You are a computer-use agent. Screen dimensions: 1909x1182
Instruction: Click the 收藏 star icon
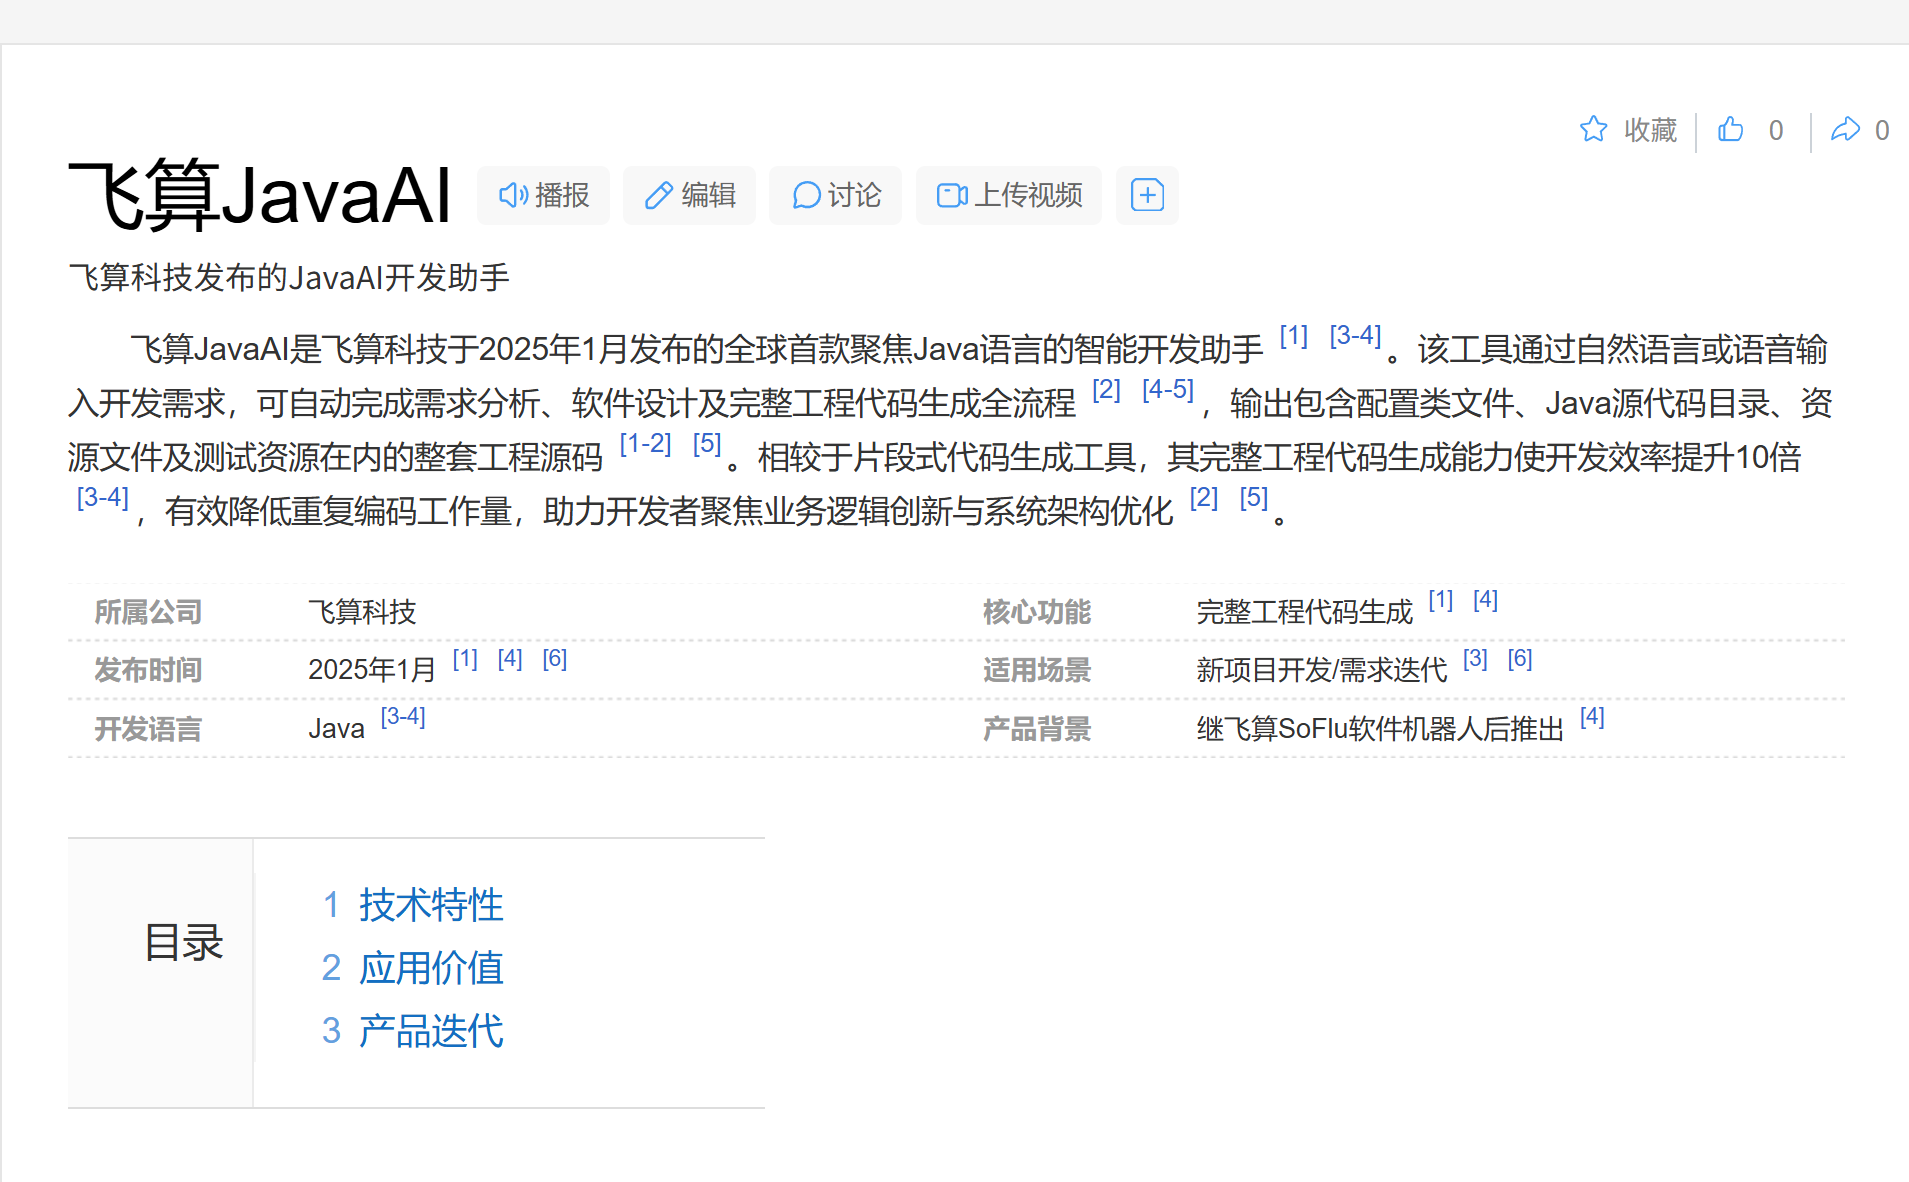click(x=1593, y=129)
